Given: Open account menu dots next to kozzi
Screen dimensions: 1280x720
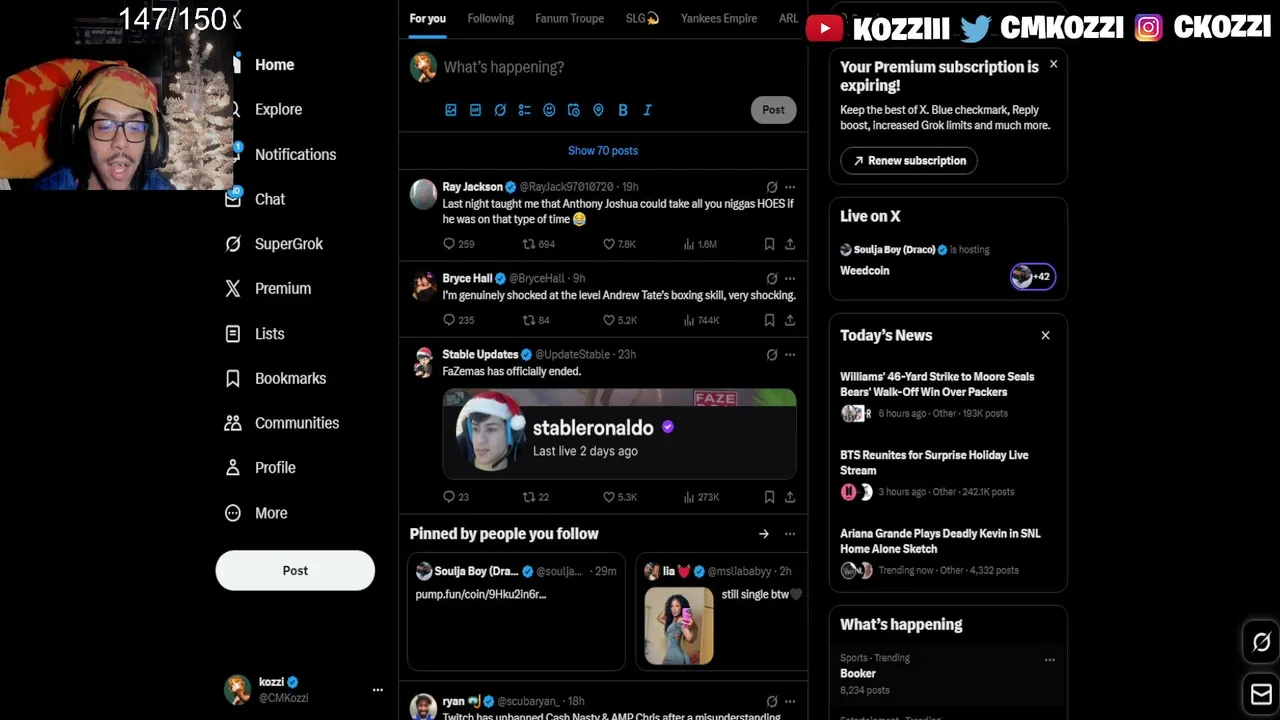Looking at the screenshot, I should point(378,690).
